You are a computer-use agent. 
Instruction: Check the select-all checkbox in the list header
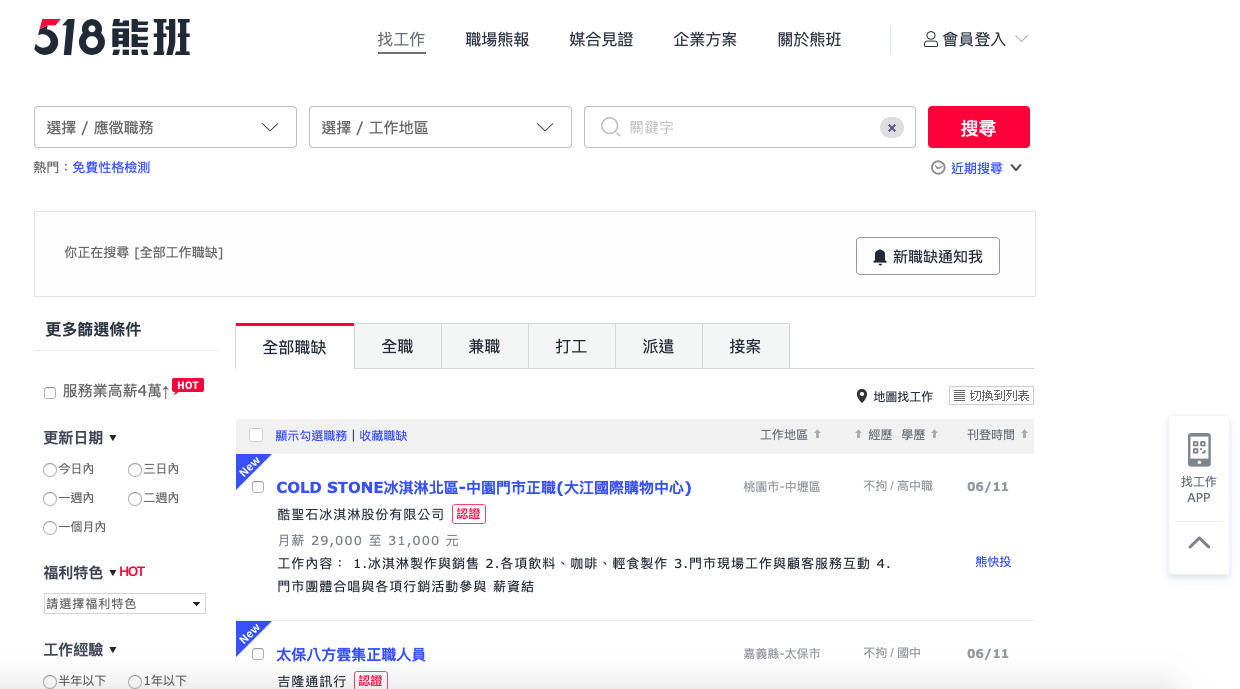tap(256, 435)
